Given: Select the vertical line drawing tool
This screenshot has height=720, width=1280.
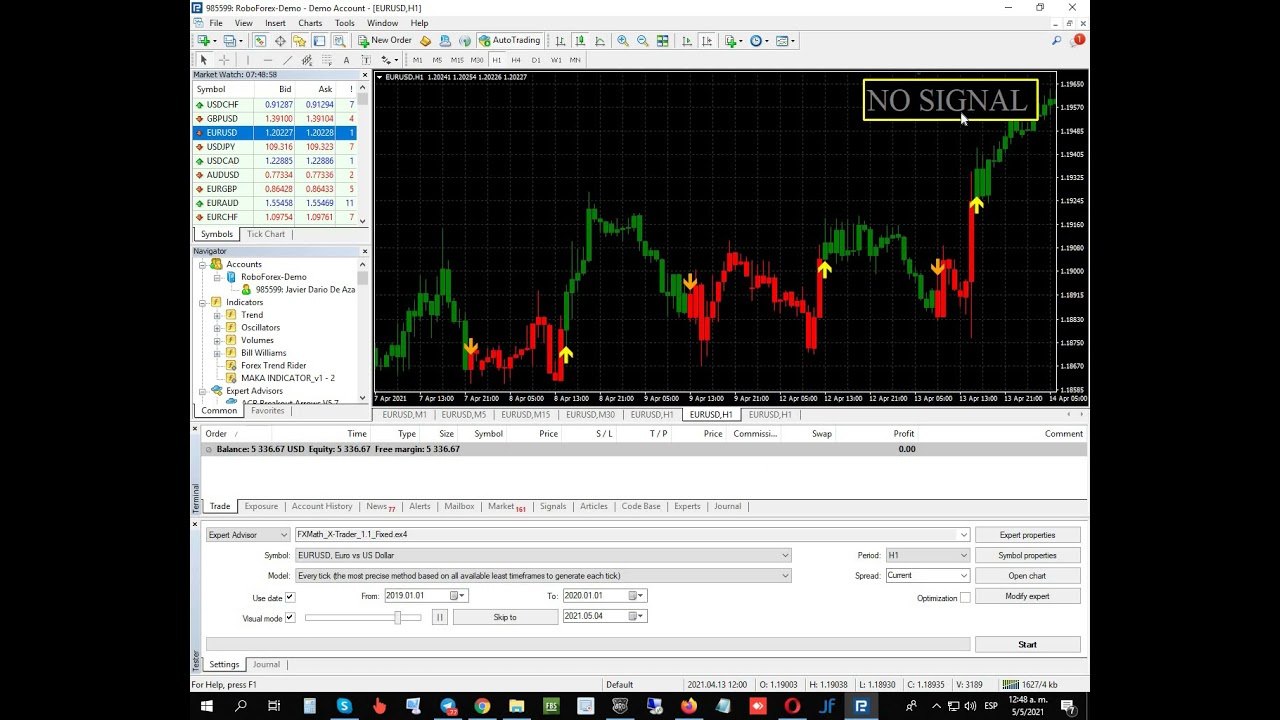Looking at the screenshot, I should click(x=248, y=60).
